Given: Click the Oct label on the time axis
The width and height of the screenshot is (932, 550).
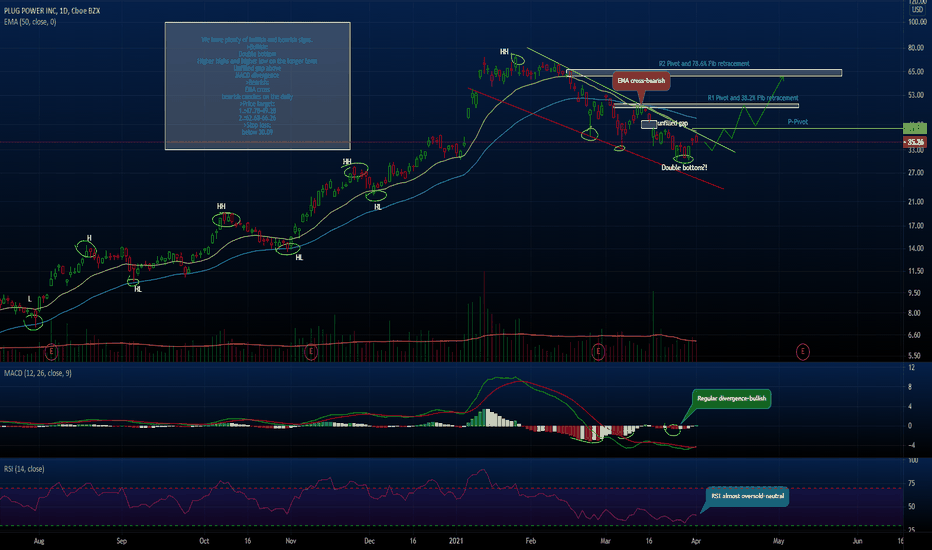Looking at the screenshot, I should tap(204, 541).
